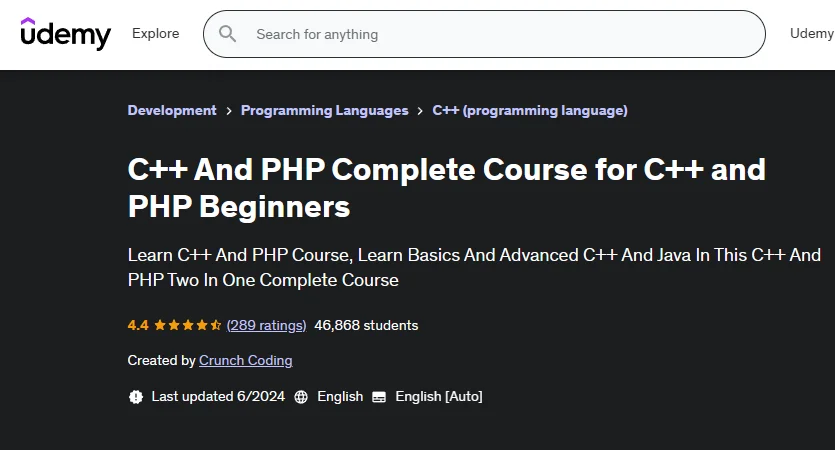This screenshot has height=450, width=835.
Task: Click the 4.4 rating score
Action: tap(138, 325)
